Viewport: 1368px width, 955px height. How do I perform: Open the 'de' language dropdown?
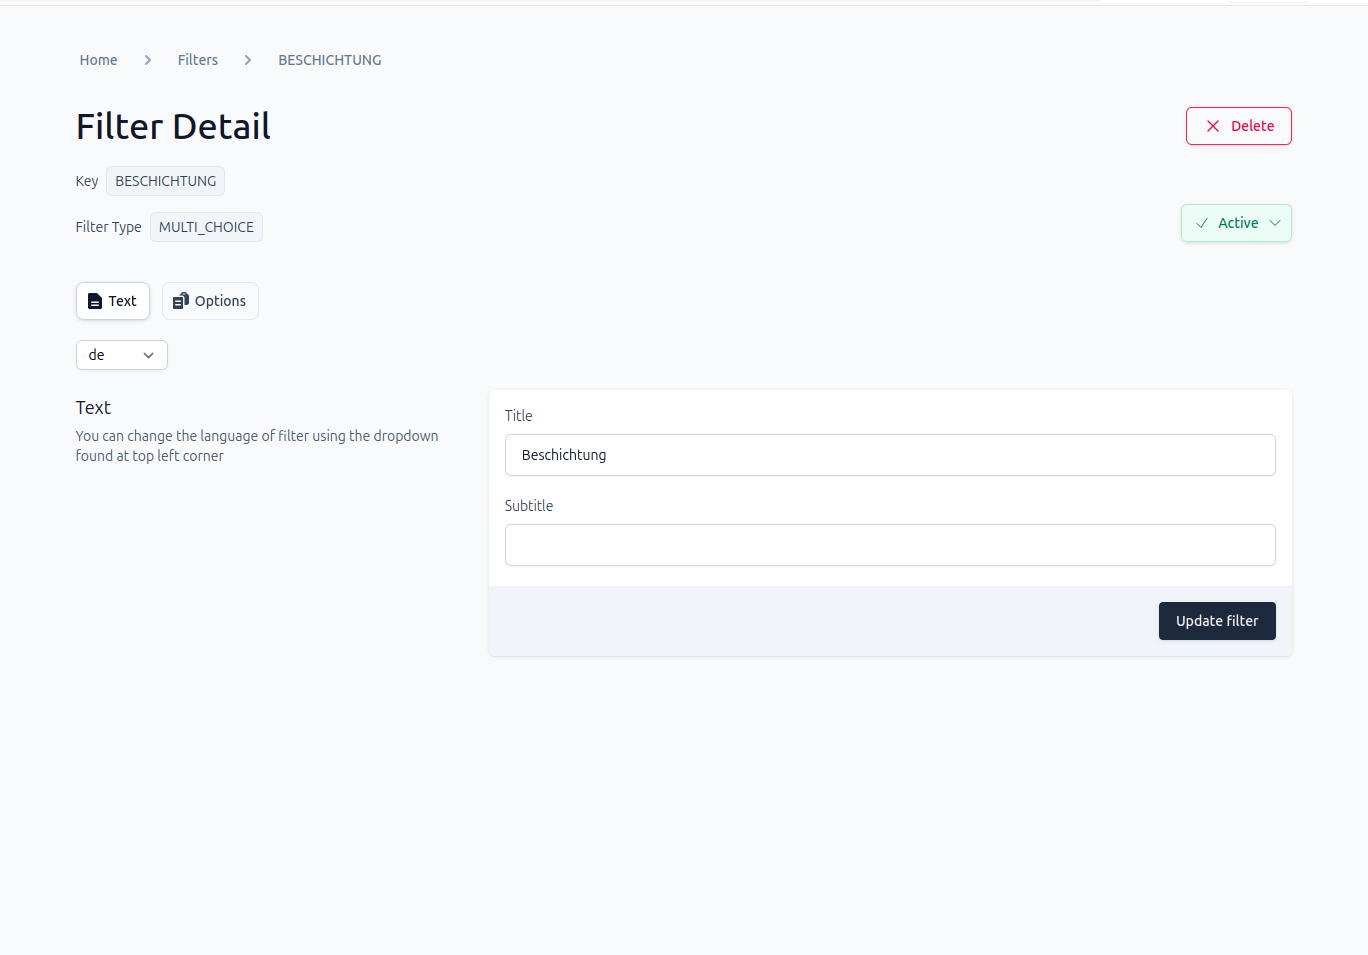point(122,355)
